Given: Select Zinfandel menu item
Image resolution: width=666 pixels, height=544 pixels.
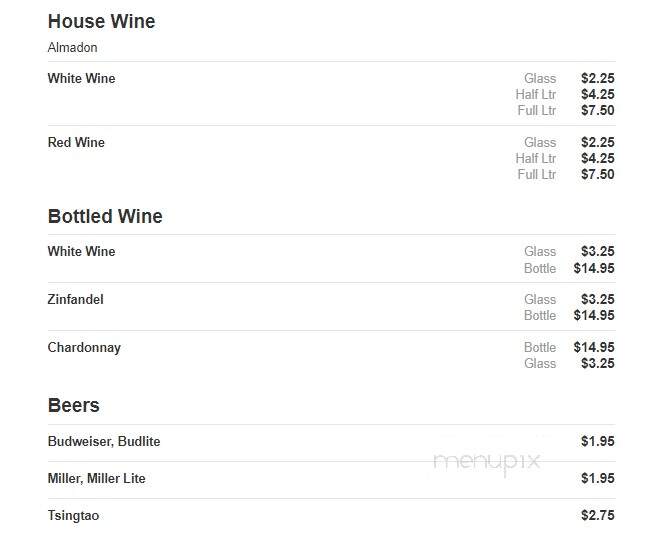Looking at the screenshot, I should (76, 299).
